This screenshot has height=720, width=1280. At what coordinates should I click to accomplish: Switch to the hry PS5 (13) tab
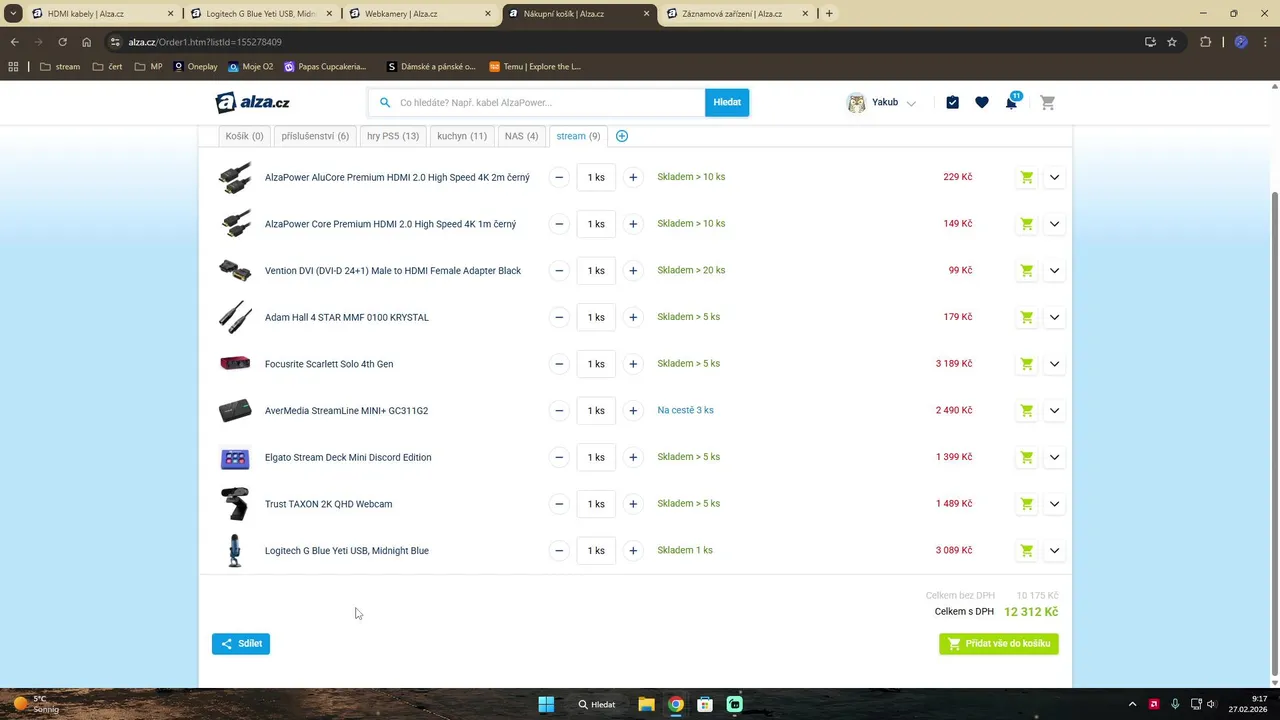[393, 136]
